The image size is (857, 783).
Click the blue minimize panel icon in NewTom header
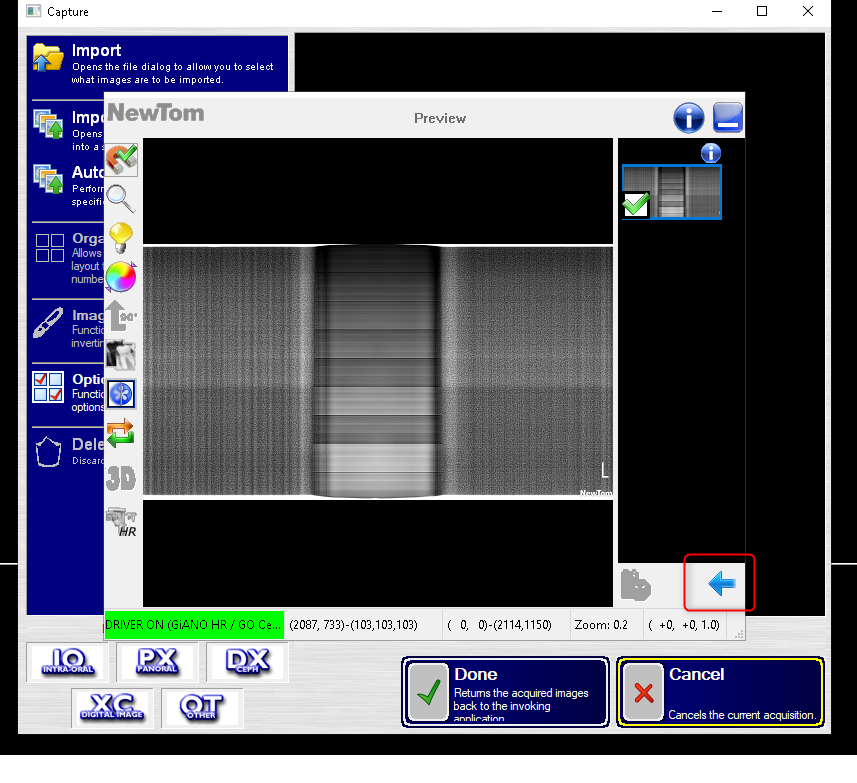point(728,117)
